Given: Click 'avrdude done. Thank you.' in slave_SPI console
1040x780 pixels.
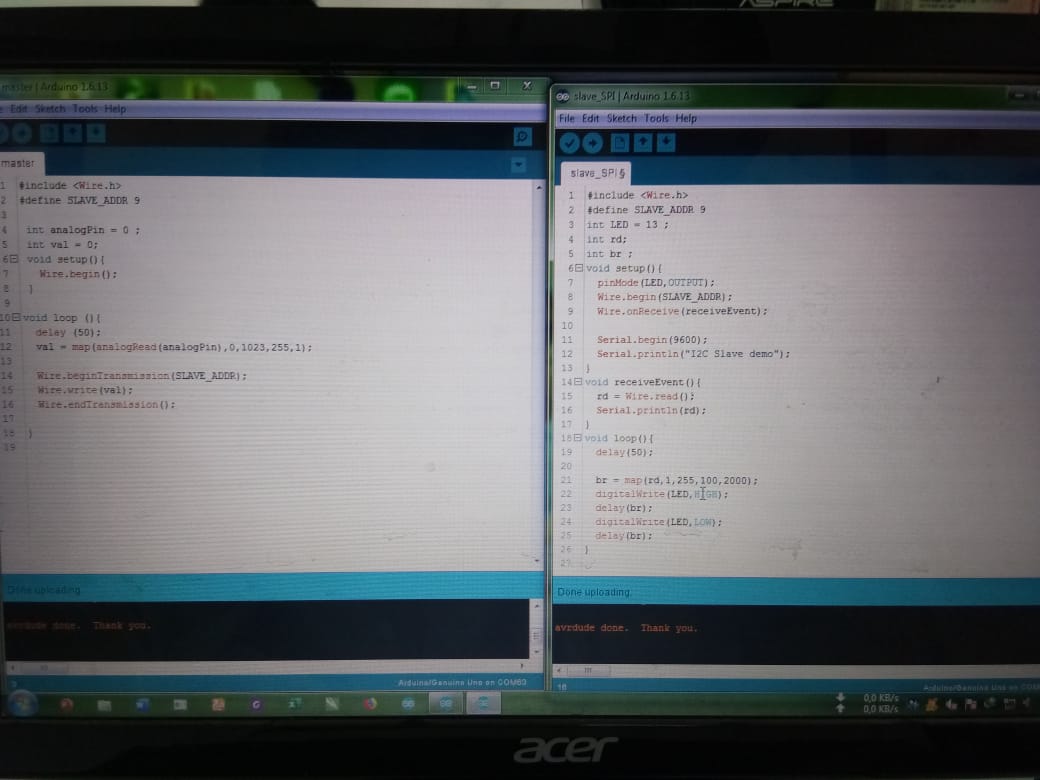Looking at the screenshot, I should [626, 627].
